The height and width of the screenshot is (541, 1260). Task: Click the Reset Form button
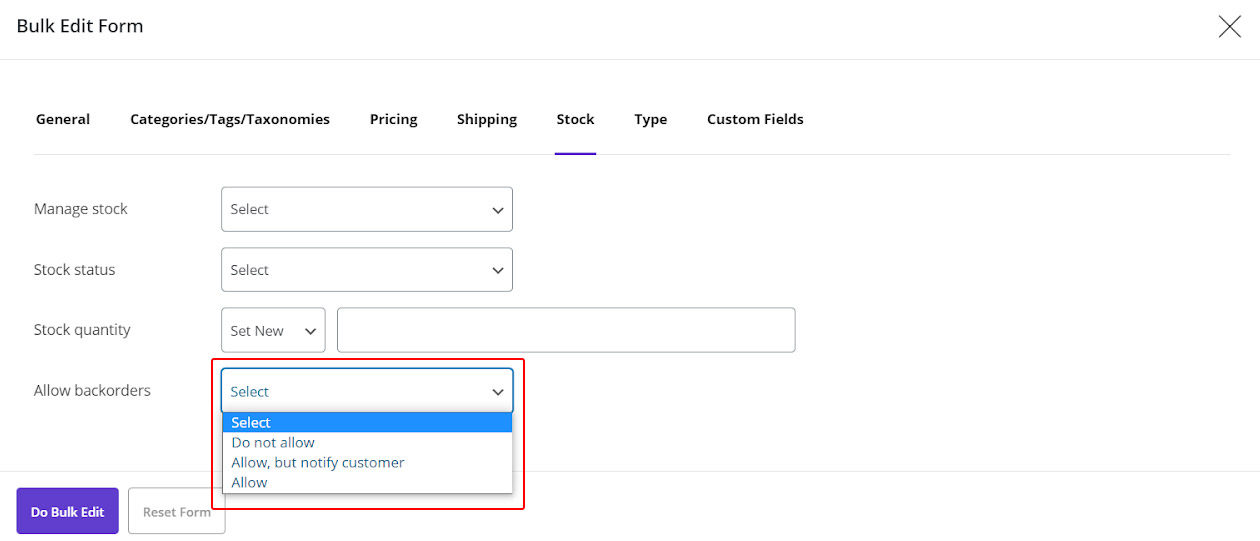click(177, 512)
